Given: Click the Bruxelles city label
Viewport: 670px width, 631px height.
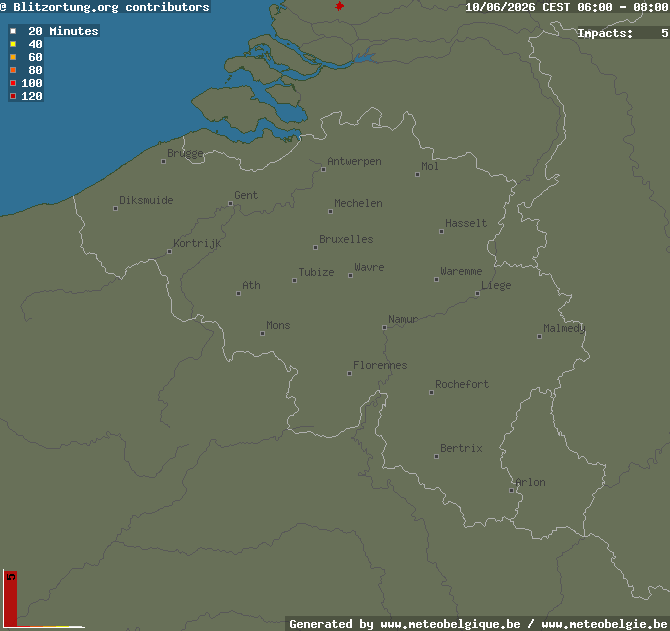Looking at the screenshot, I should coord(346,239).
